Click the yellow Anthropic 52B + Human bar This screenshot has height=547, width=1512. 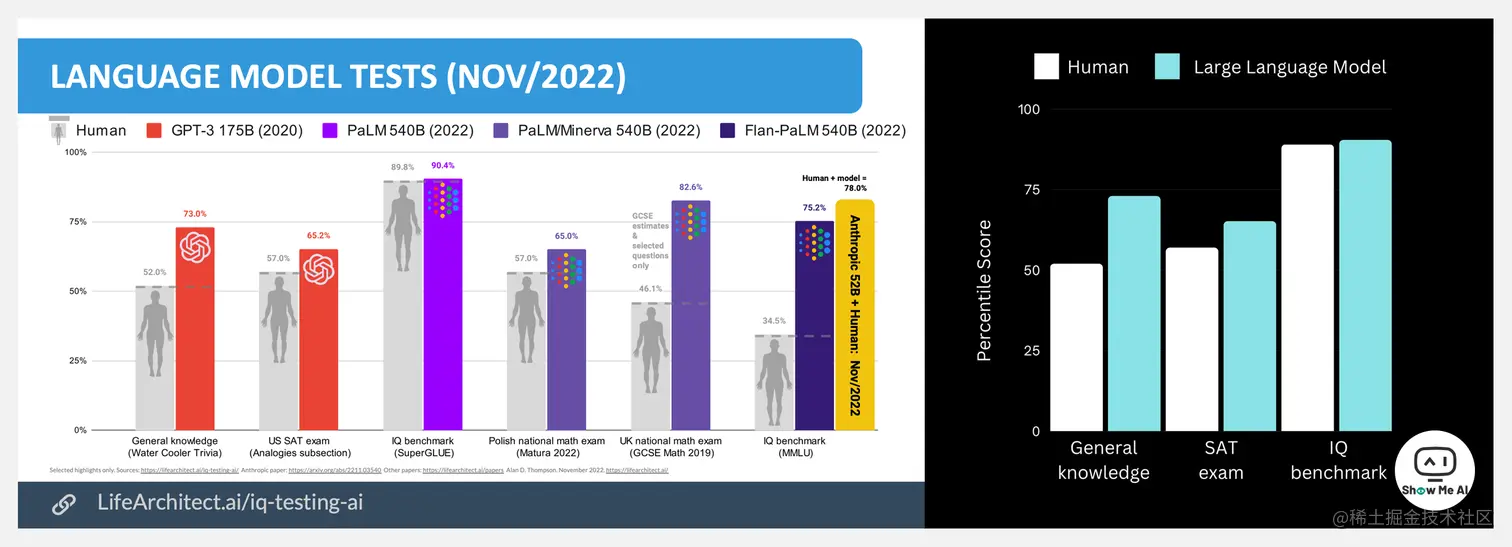coord(854,314)
